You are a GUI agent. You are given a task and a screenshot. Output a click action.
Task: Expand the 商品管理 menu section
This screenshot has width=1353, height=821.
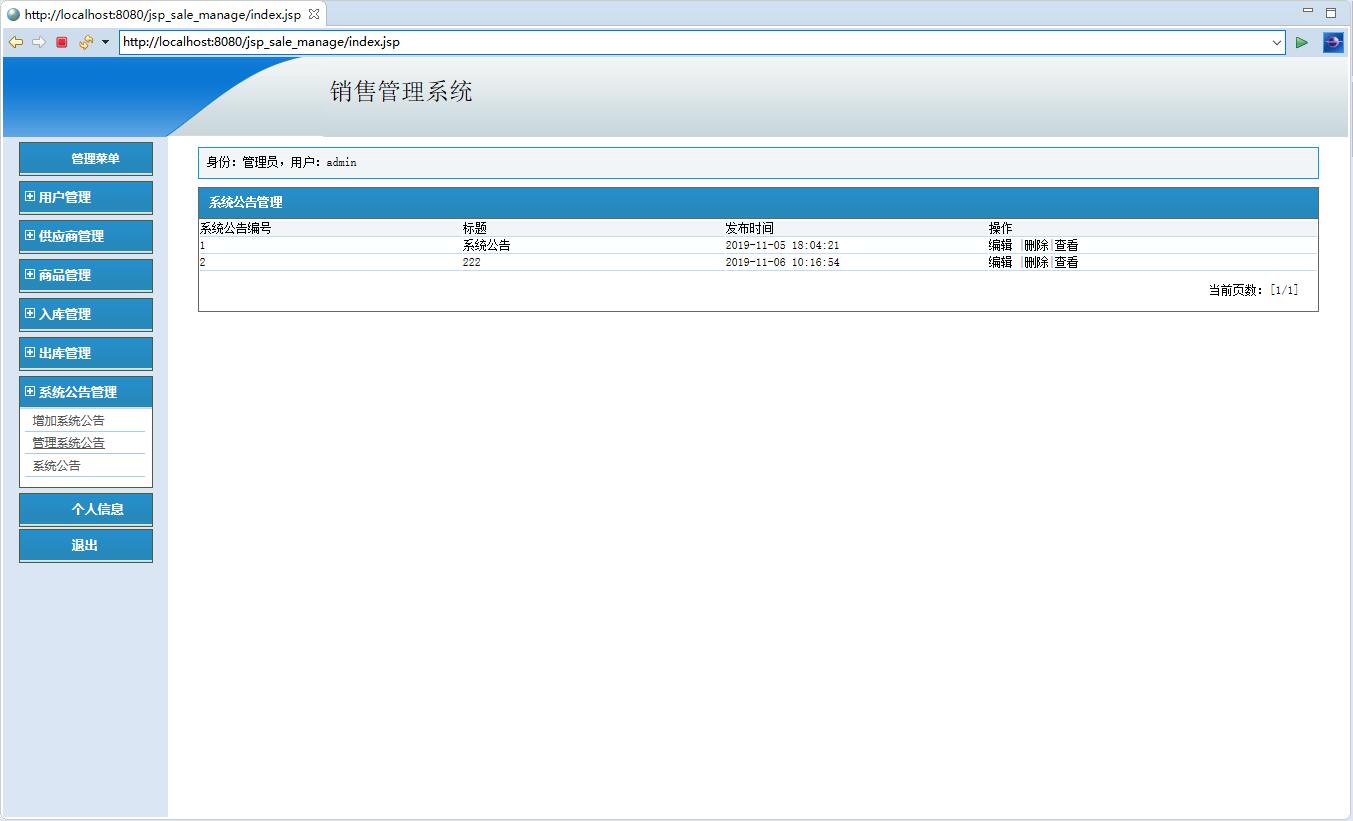[85, 275]
